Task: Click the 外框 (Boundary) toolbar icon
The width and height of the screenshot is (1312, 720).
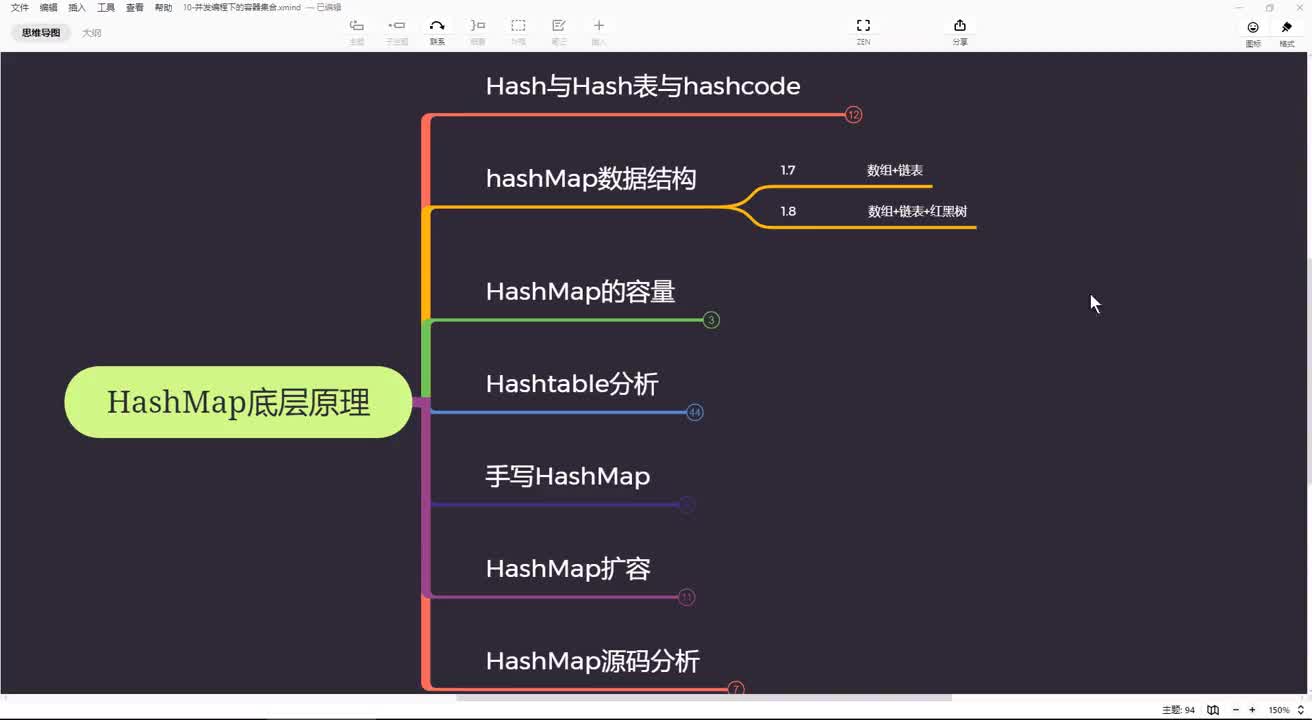Action: [x=518, y=26]
